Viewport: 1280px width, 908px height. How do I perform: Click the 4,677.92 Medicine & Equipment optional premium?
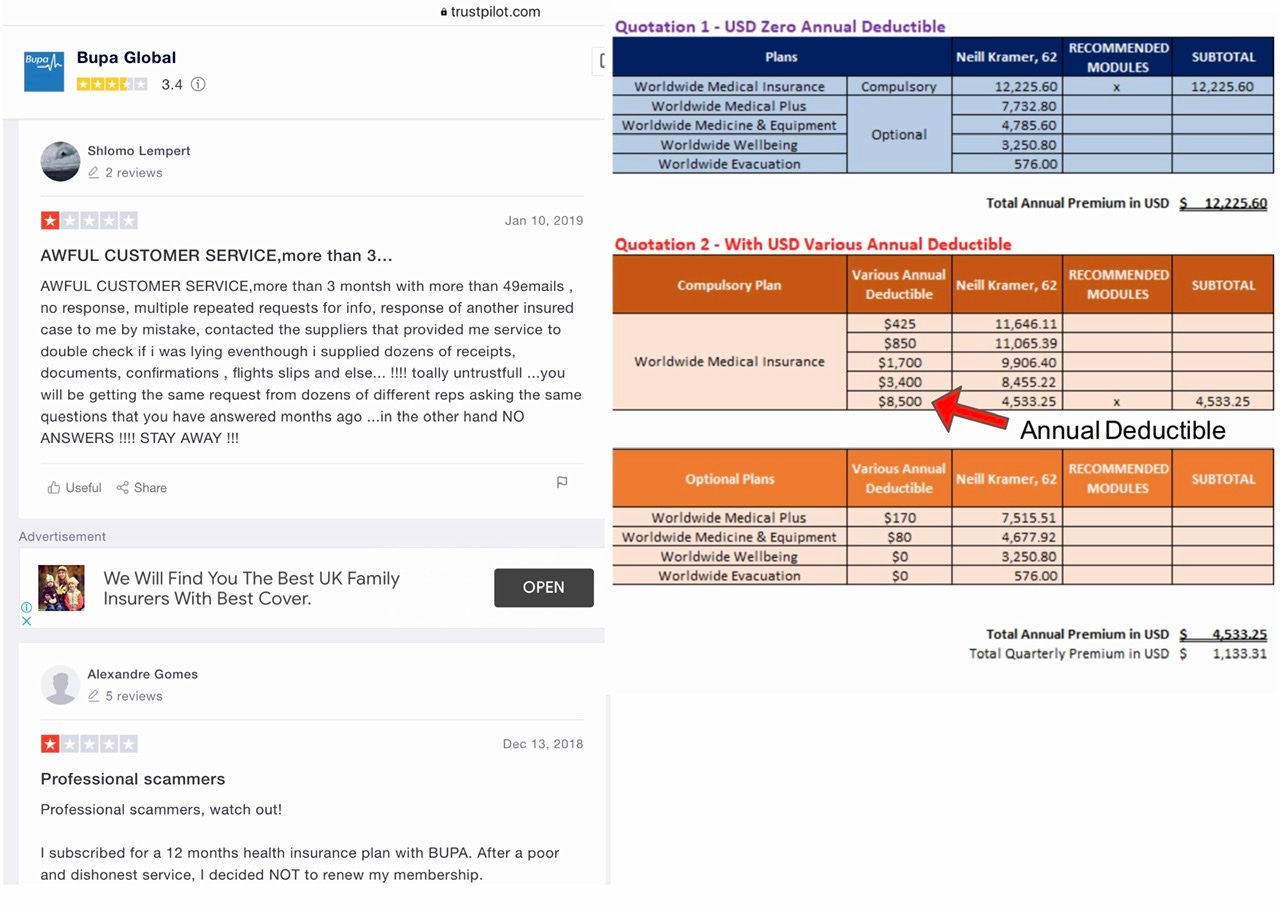point(1005,537)
